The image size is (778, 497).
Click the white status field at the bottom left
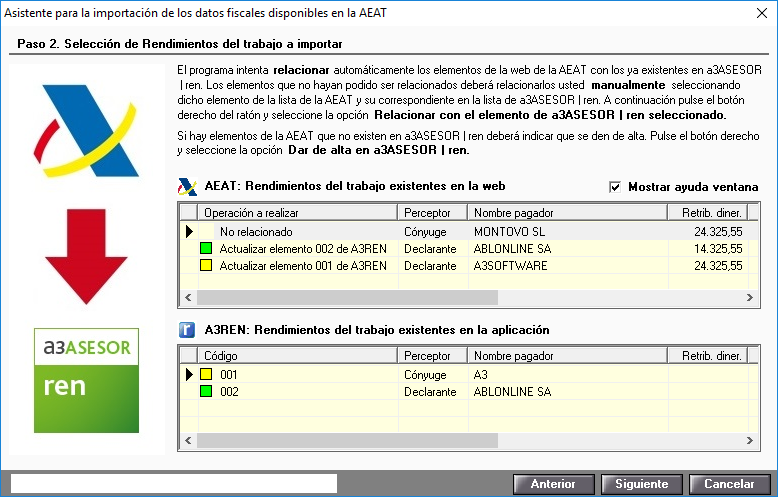point(174,484)
